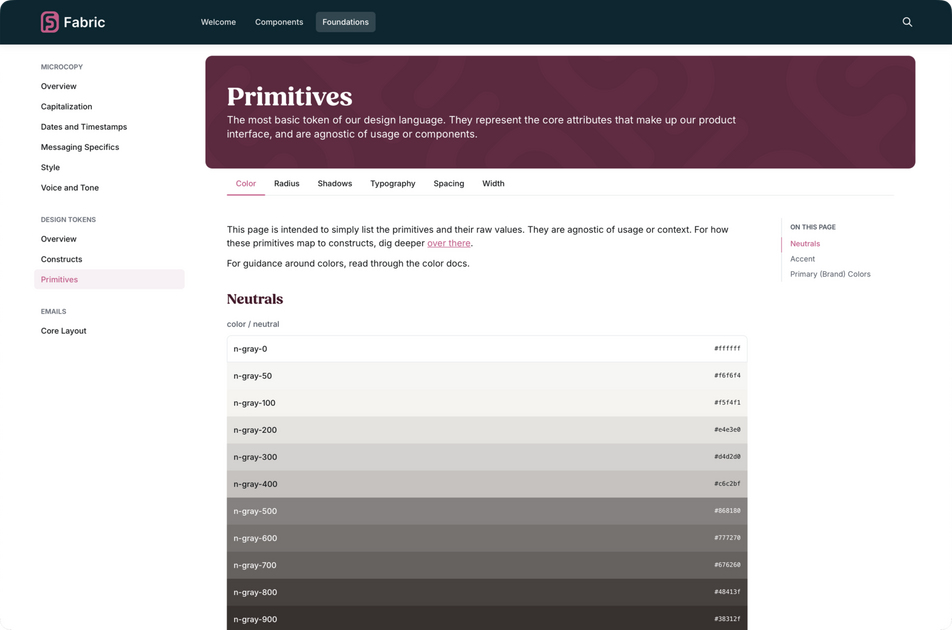
Task: Click the Fabric logo icon
Action: pyautogui.click(x=50, y=21)
